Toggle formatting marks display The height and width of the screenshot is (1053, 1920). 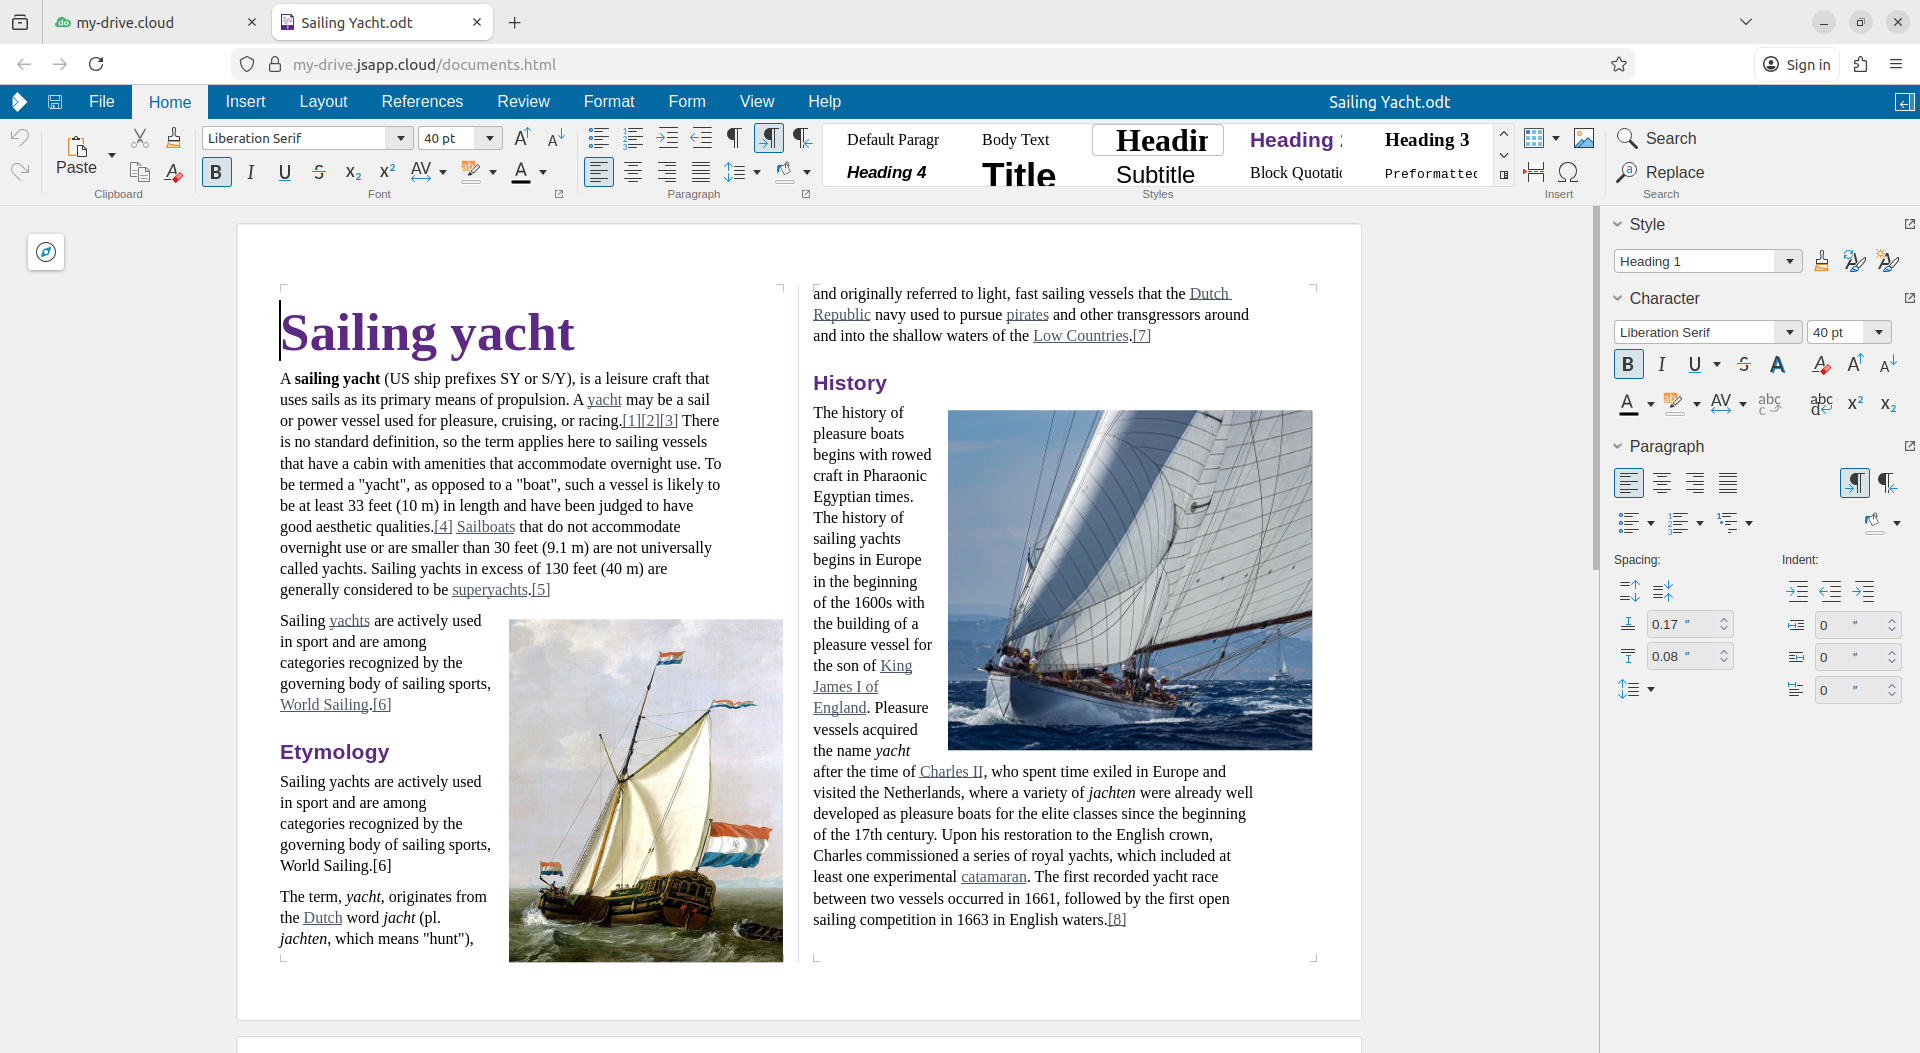(x=735, y=138)
